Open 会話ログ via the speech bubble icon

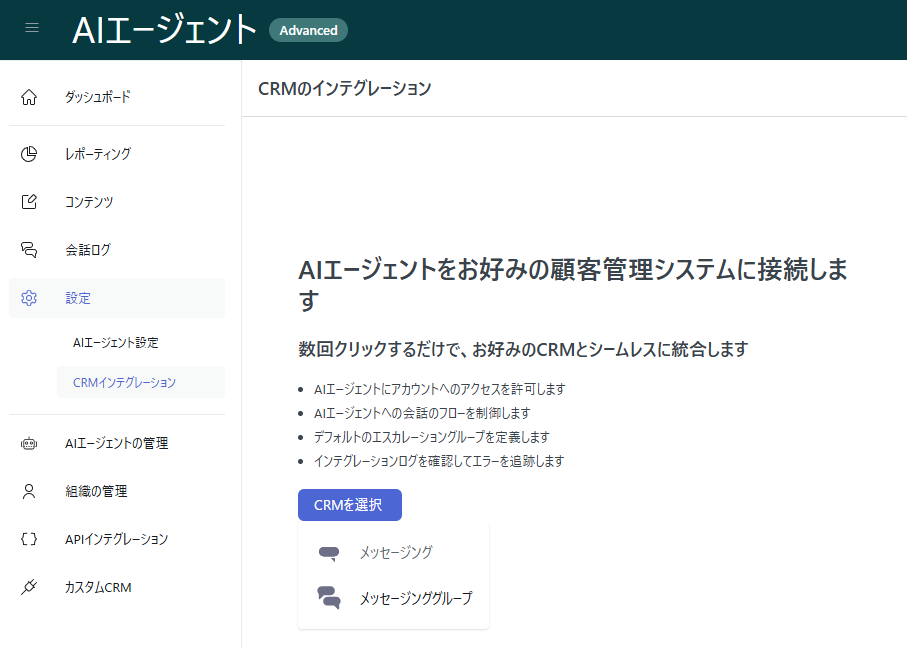click(28, 249)
